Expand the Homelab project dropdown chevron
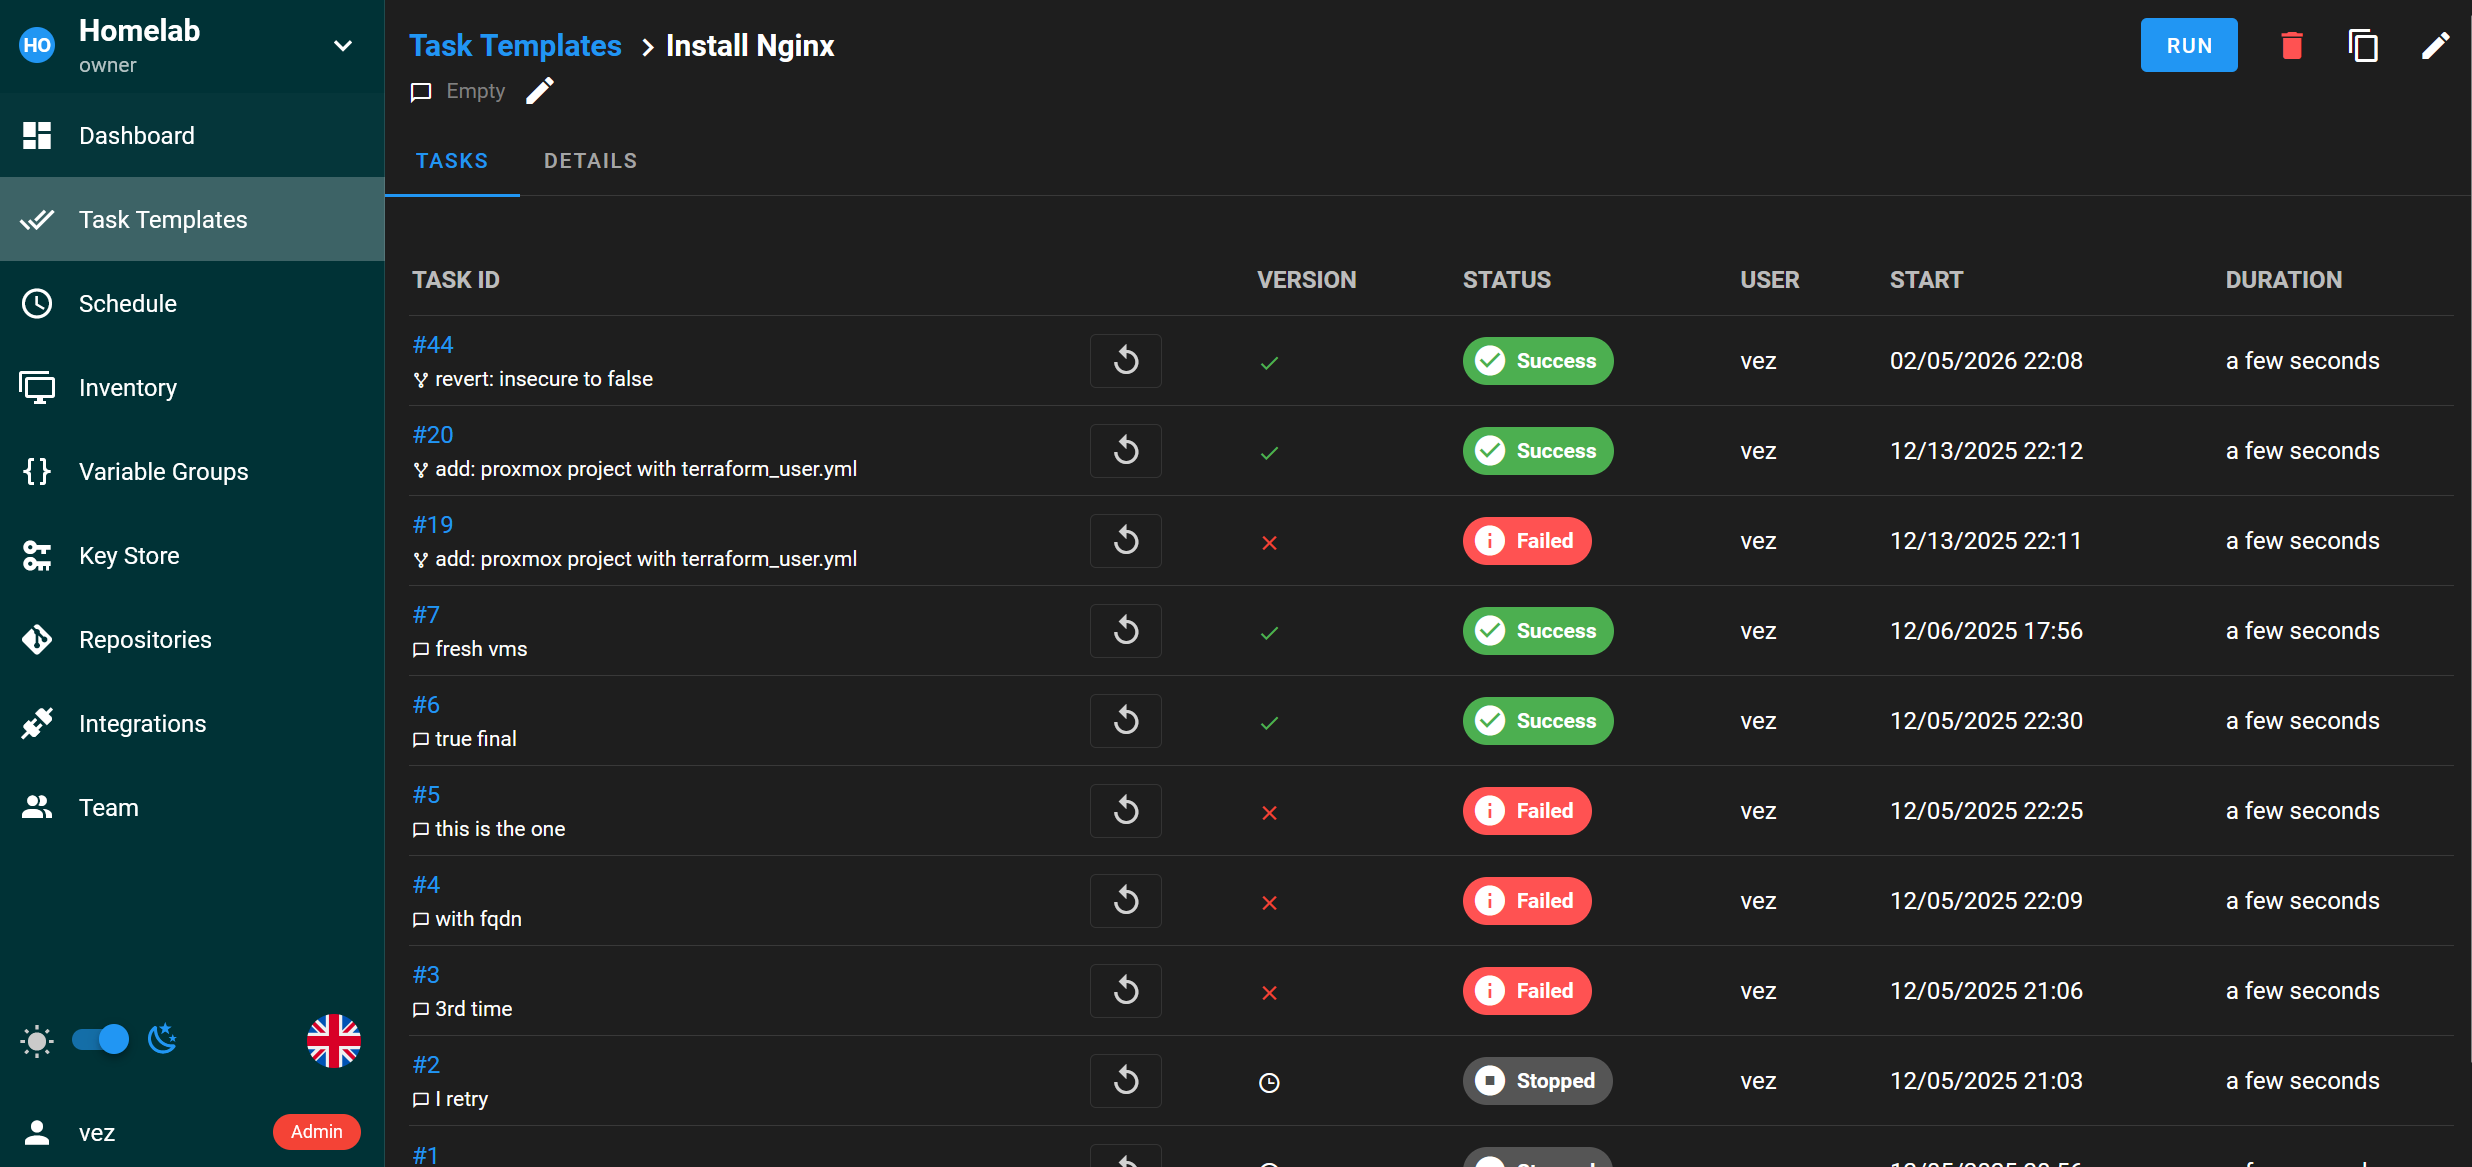Screen dimensions: 2472x1167 (343, 46)
